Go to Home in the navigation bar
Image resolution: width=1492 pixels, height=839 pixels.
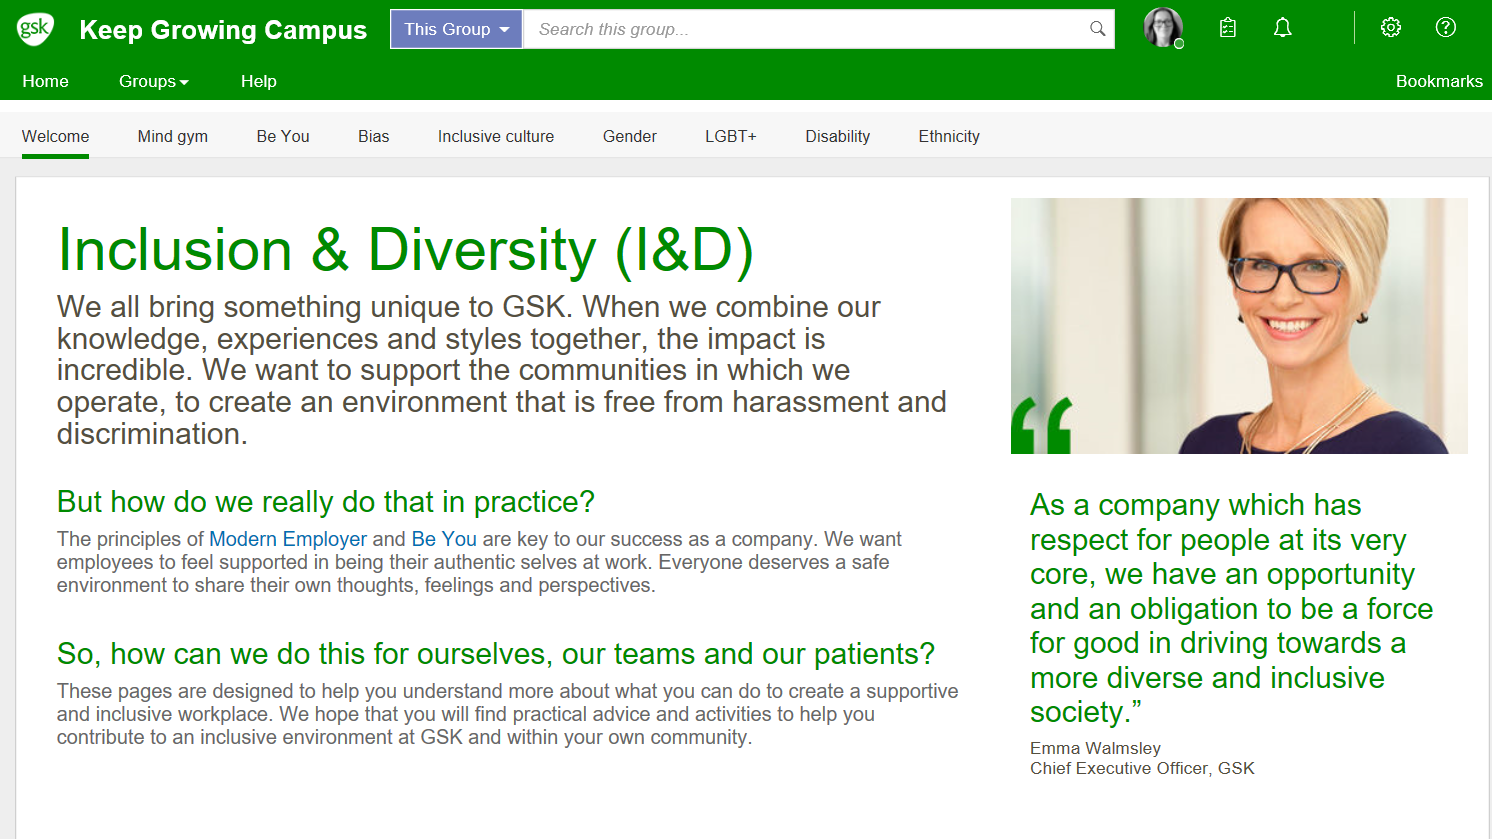point(46,81)
